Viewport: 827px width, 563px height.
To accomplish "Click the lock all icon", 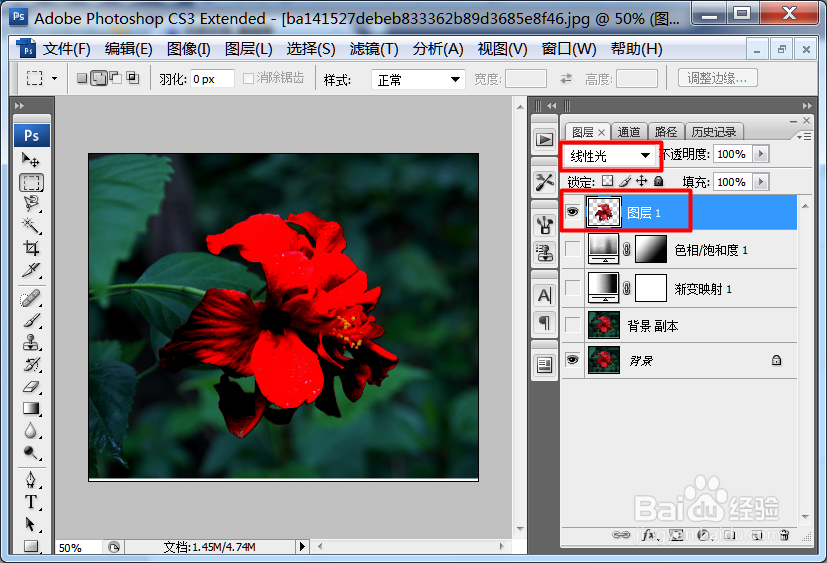I will click(658, 181).
